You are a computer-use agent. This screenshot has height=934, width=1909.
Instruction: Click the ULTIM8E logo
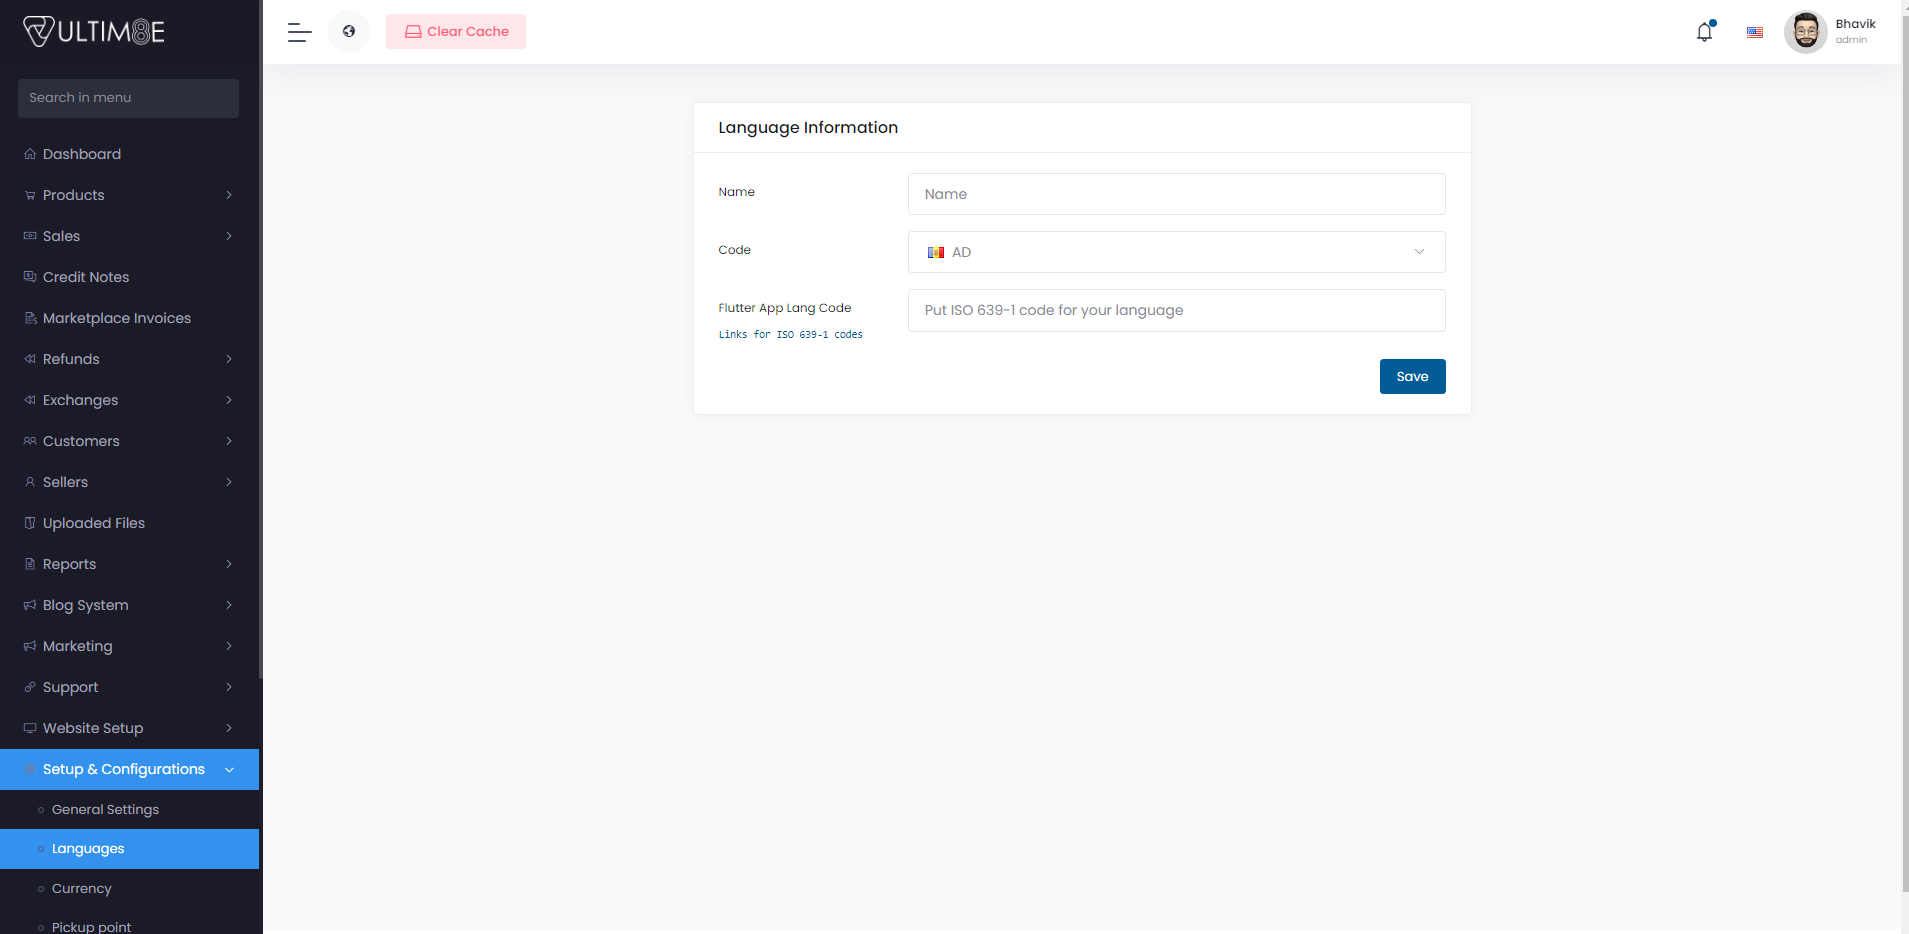(94, 32)
